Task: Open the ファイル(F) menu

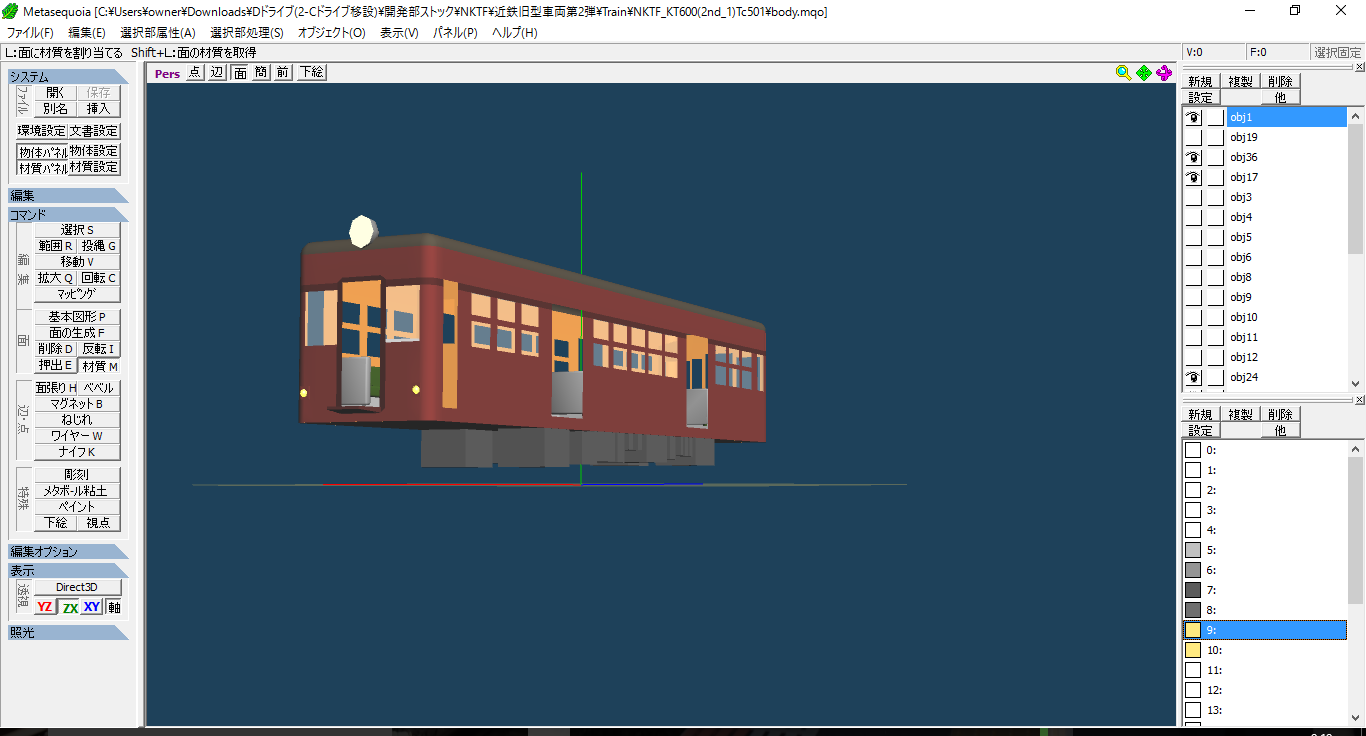Action: [30, 33]
